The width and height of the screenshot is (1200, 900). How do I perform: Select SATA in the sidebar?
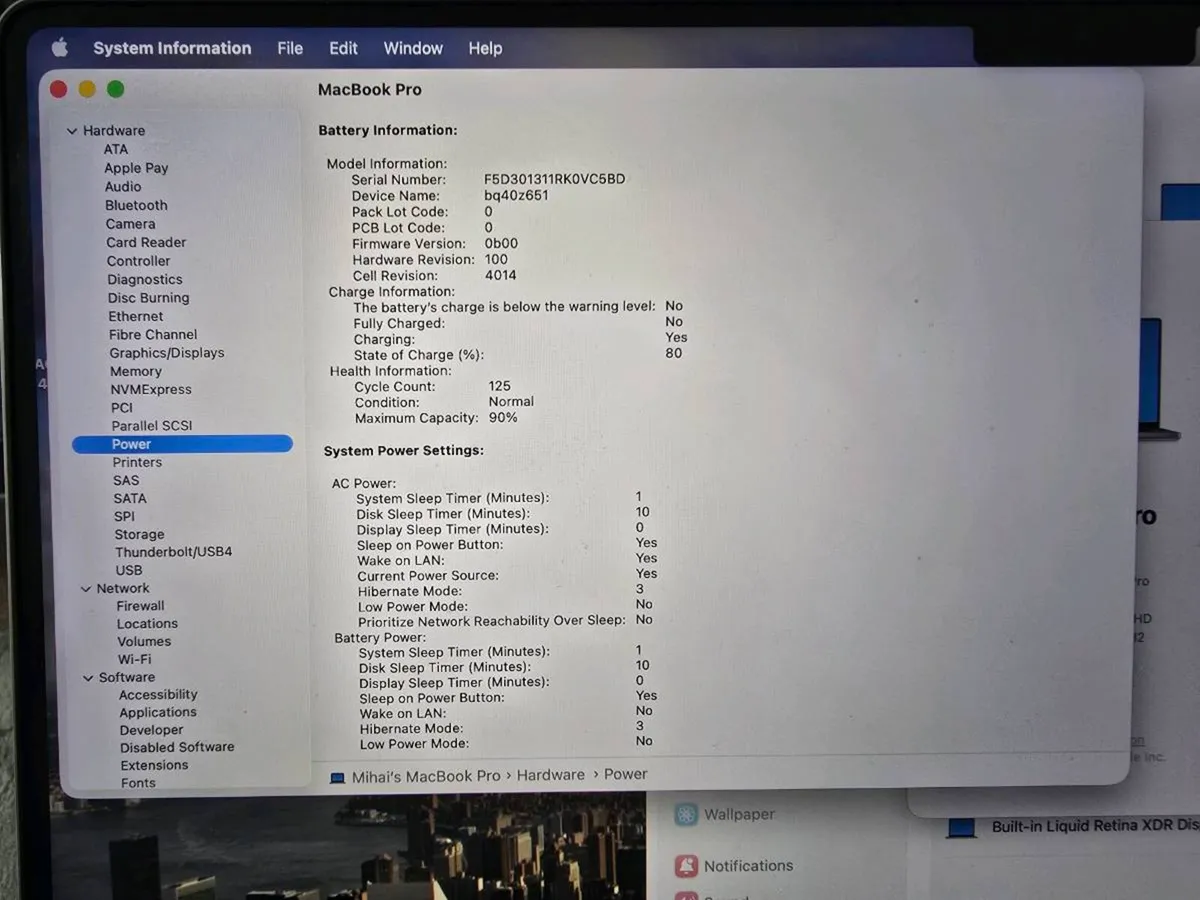pos(130,499)
